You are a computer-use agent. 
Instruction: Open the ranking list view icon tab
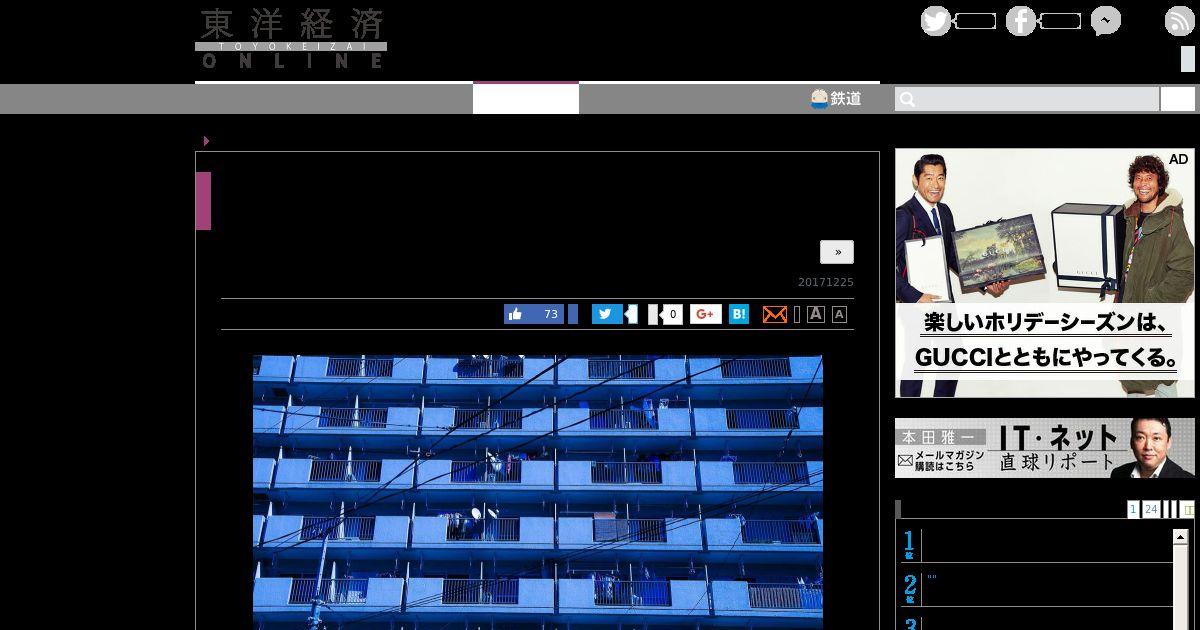tap(1188, 509)
